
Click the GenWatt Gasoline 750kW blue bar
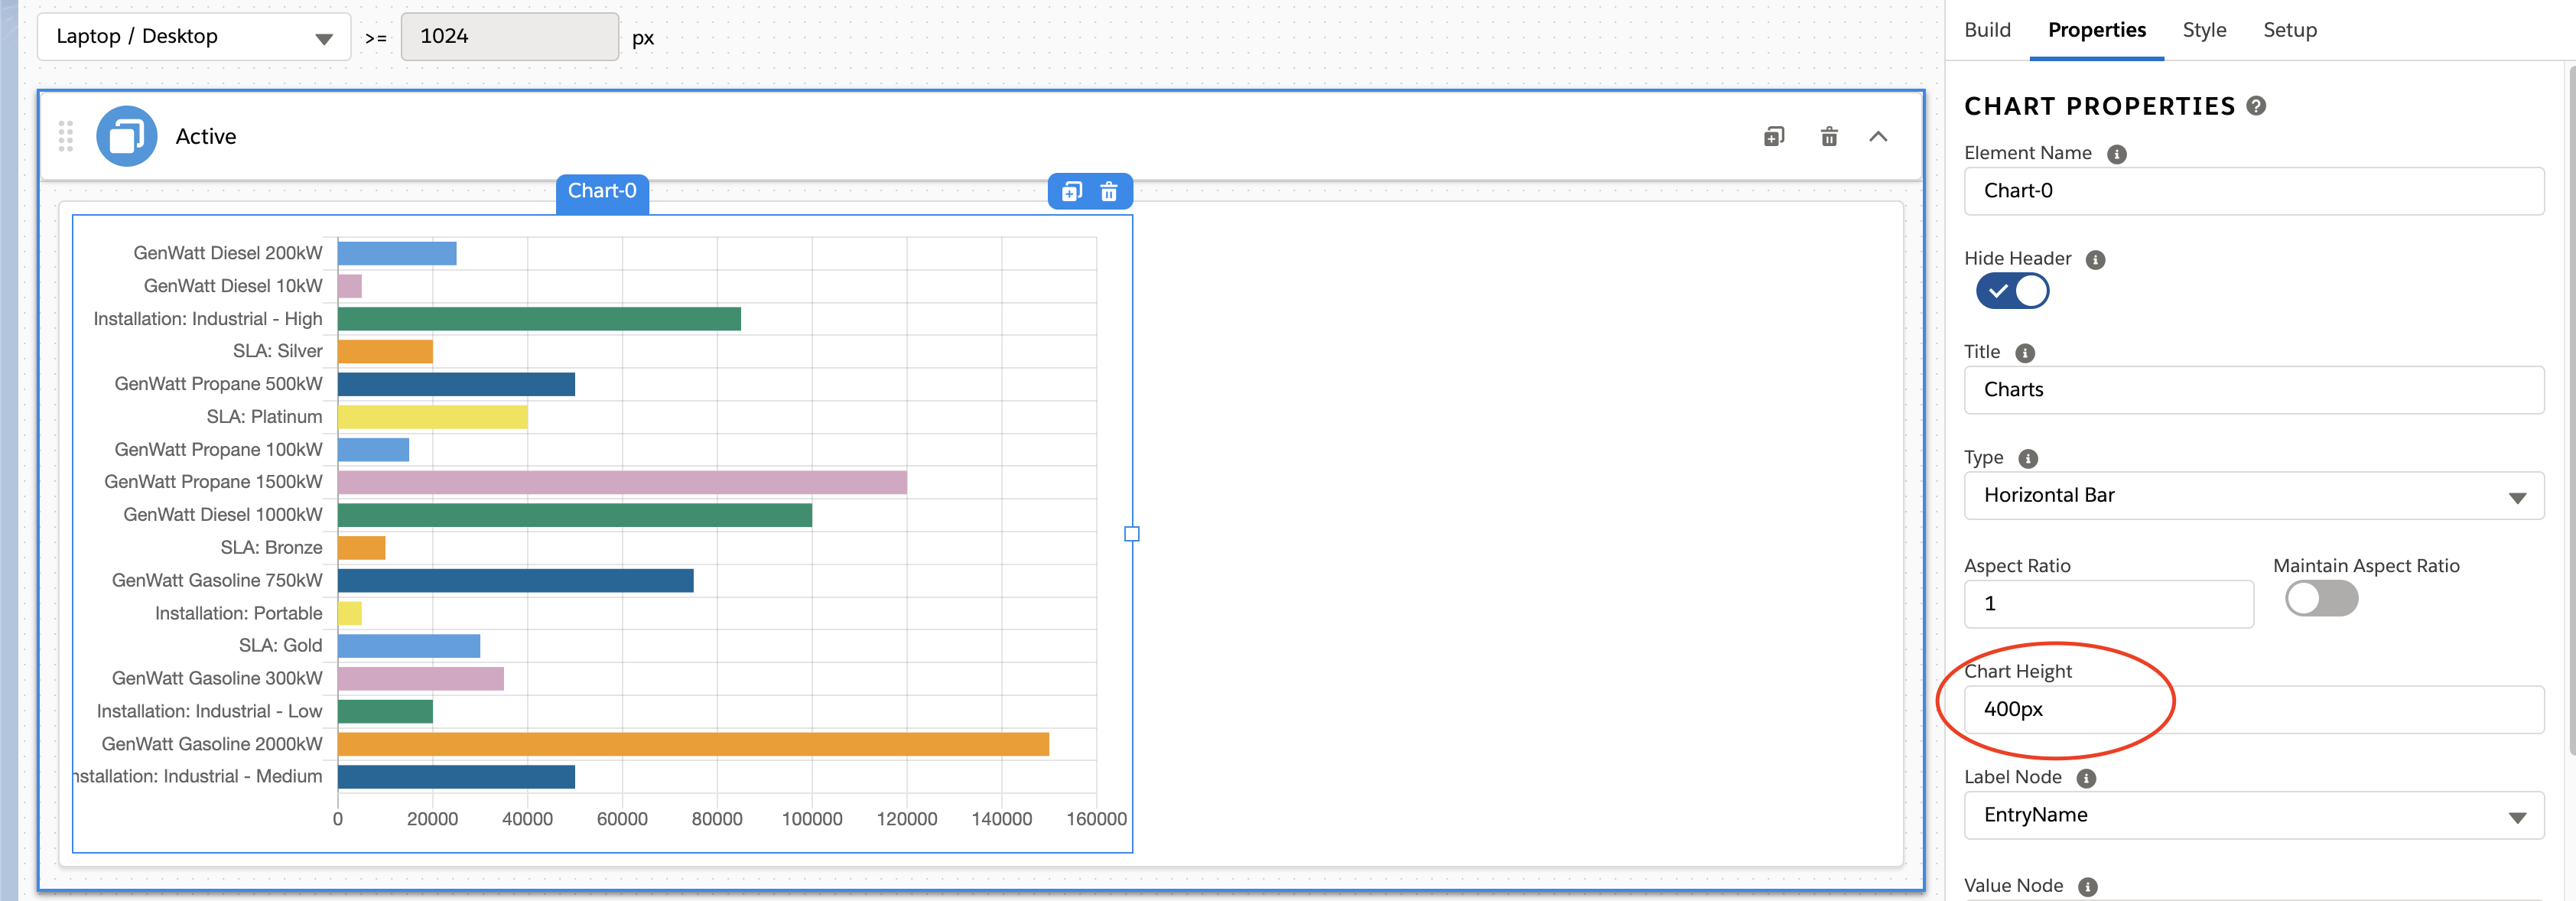pyautogui.click(x=516, y=580)
